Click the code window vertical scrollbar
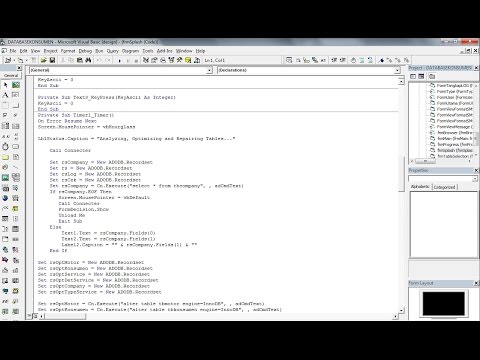This screenshot has width=480, height=360. [x=401, y=195]
